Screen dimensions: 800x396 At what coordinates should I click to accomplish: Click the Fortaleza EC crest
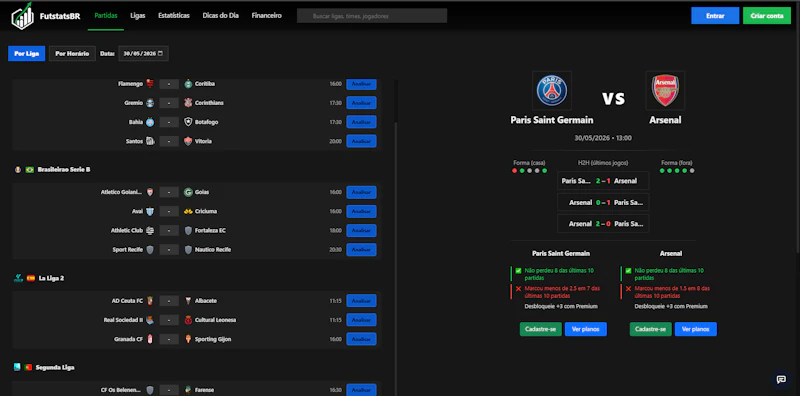[188, 230]
